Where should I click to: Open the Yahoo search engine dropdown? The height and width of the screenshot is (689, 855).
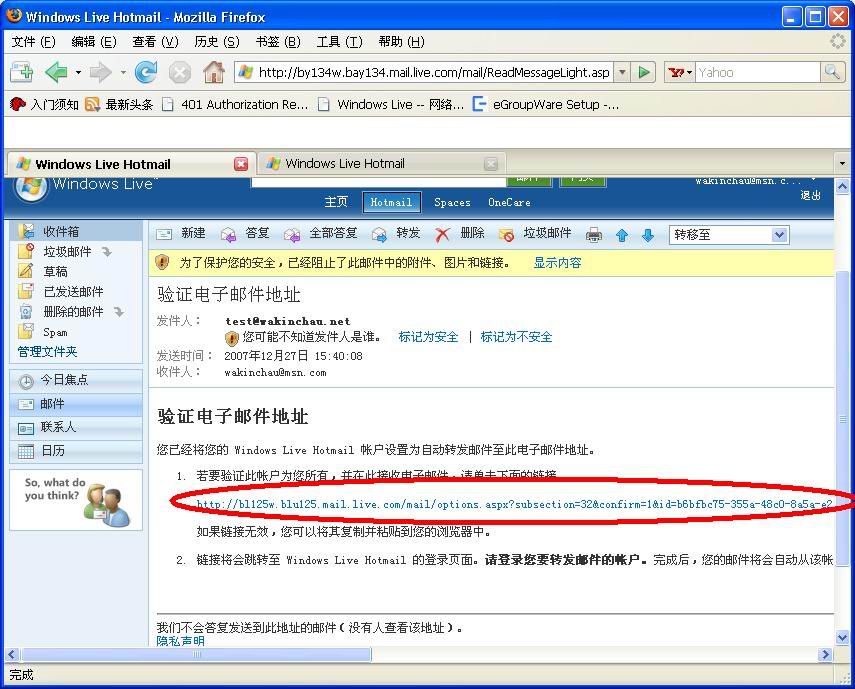[679, 72]
